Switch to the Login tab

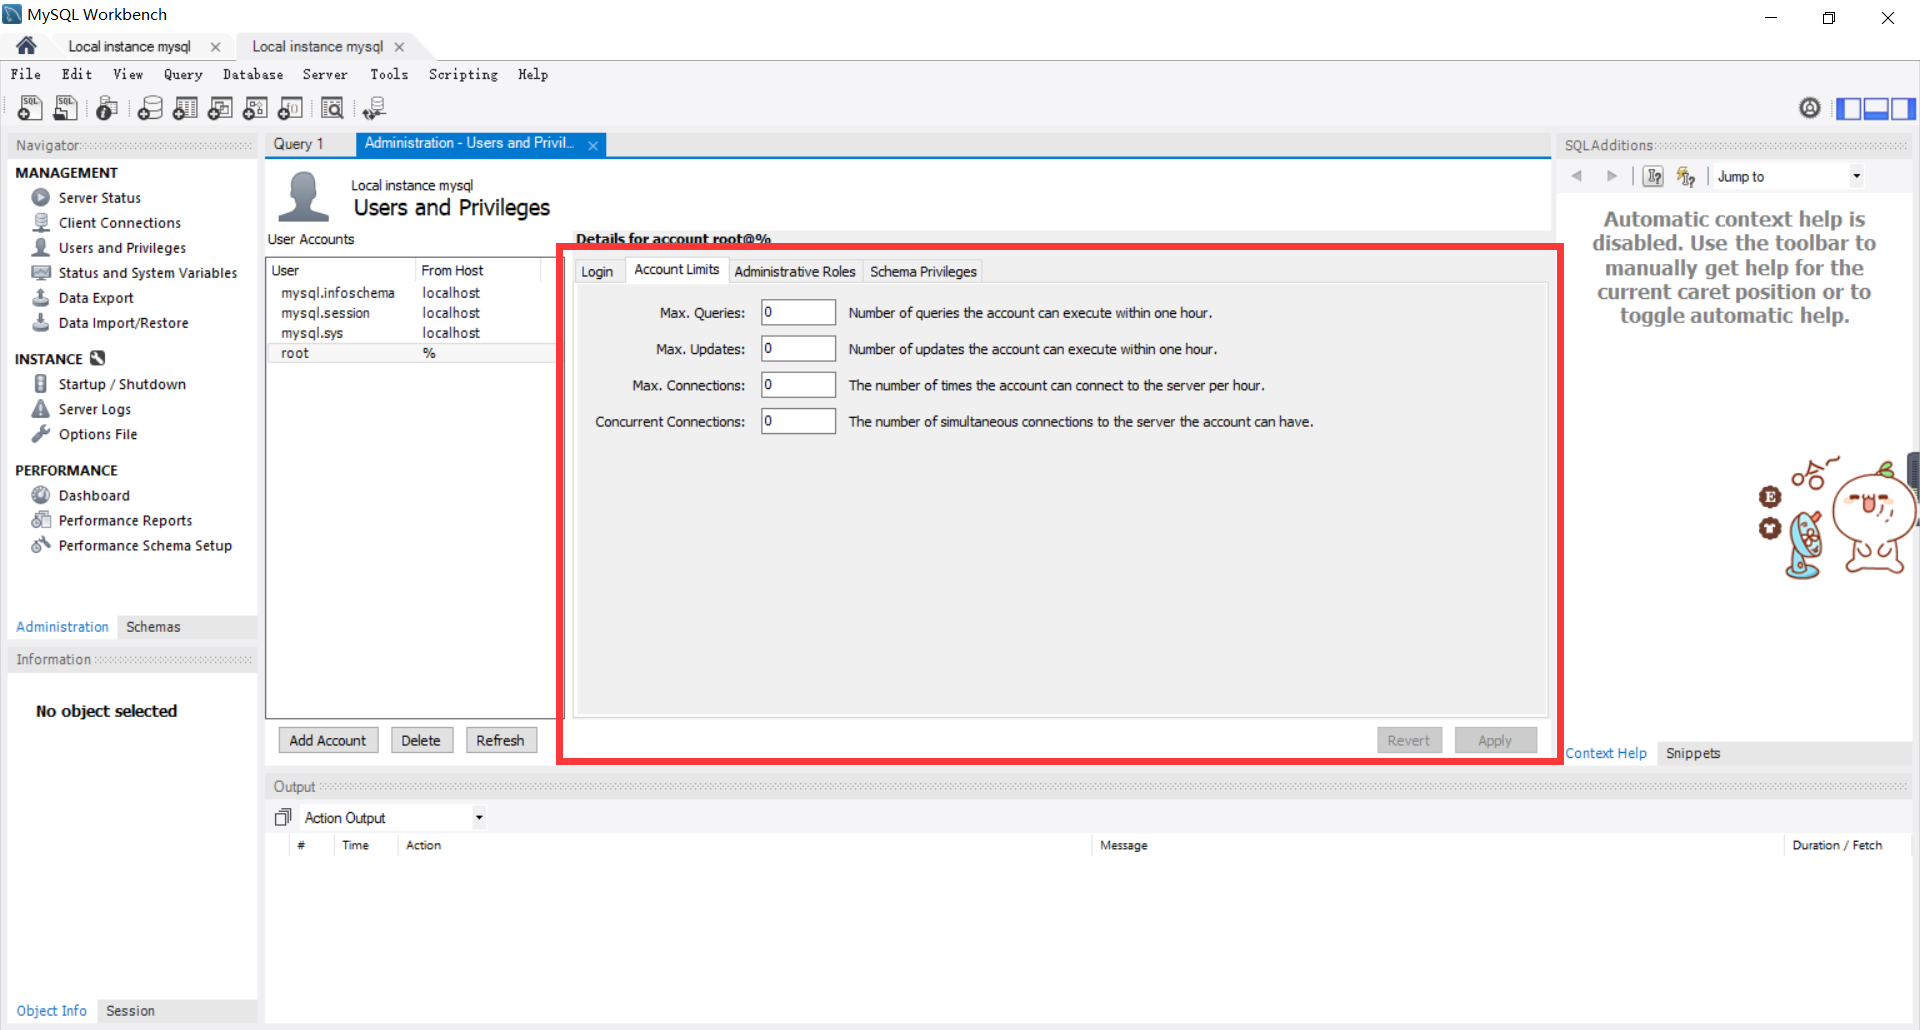(597, 272)
